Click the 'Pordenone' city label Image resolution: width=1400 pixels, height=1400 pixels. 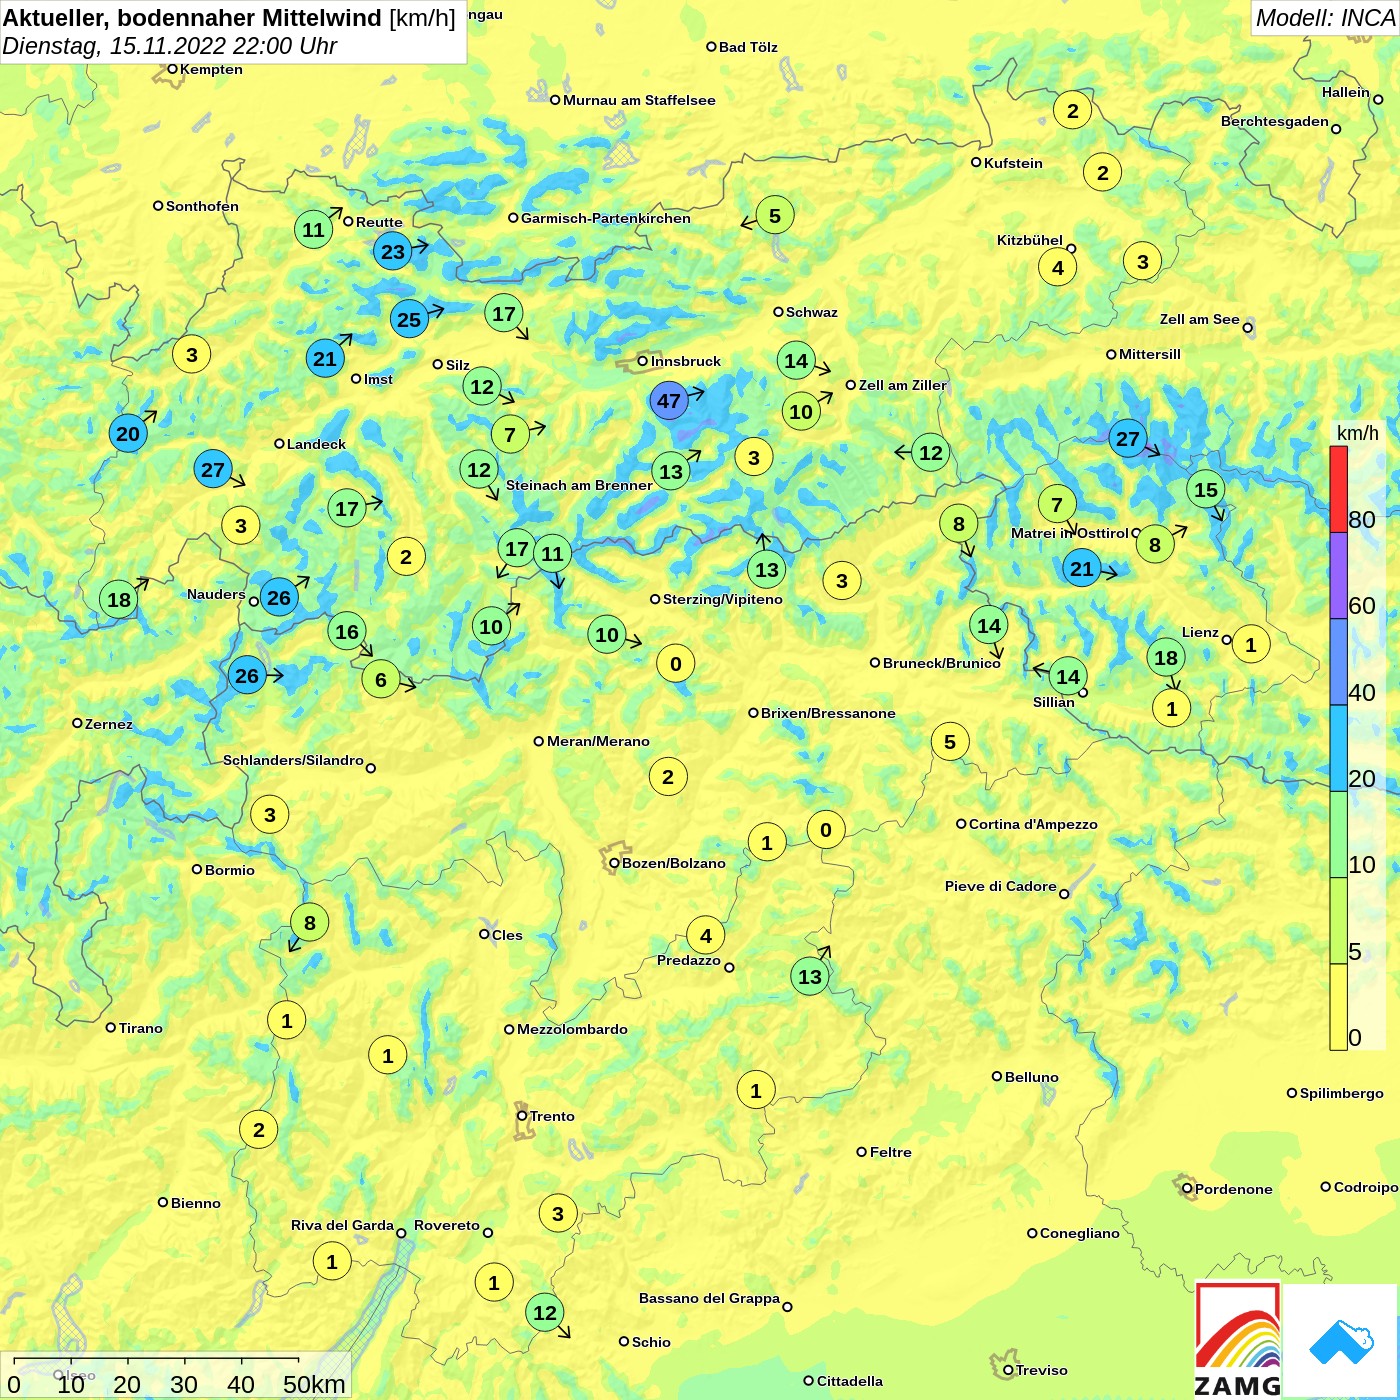[1234, 1189]
